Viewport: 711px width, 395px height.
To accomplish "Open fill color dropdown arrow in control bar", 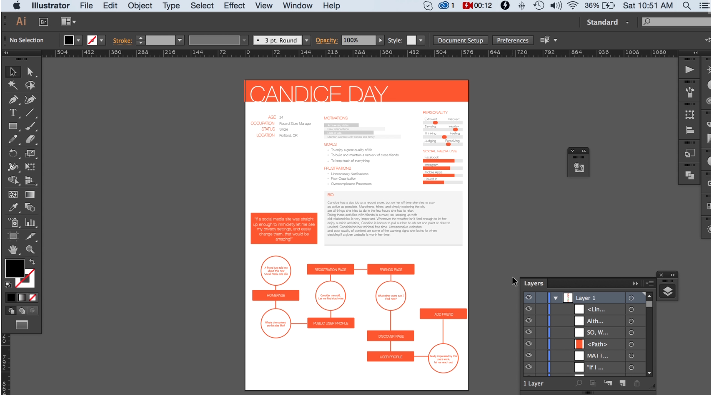I will (x=78, y=40).
